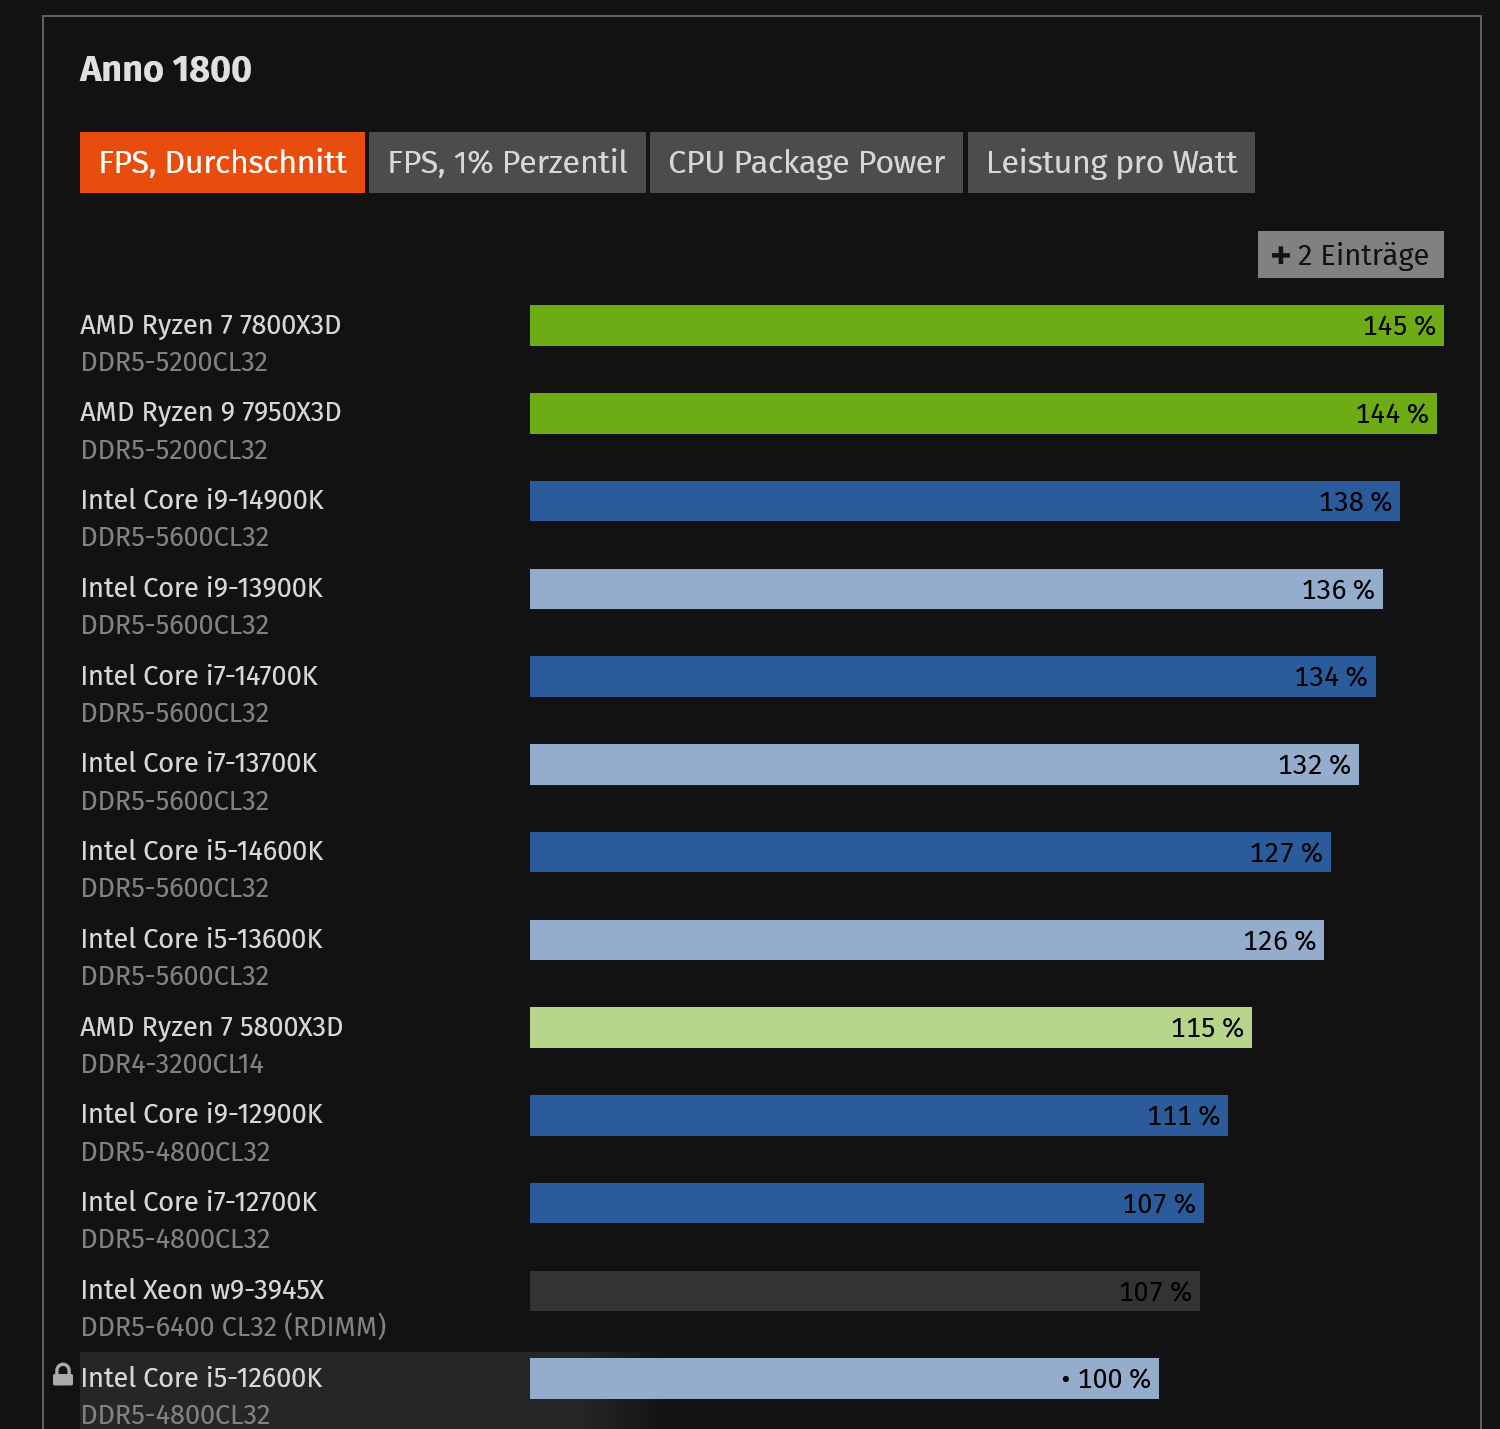
Task: Click the Intel Core i7-14700K label
Action: click(x=199, y=676)
